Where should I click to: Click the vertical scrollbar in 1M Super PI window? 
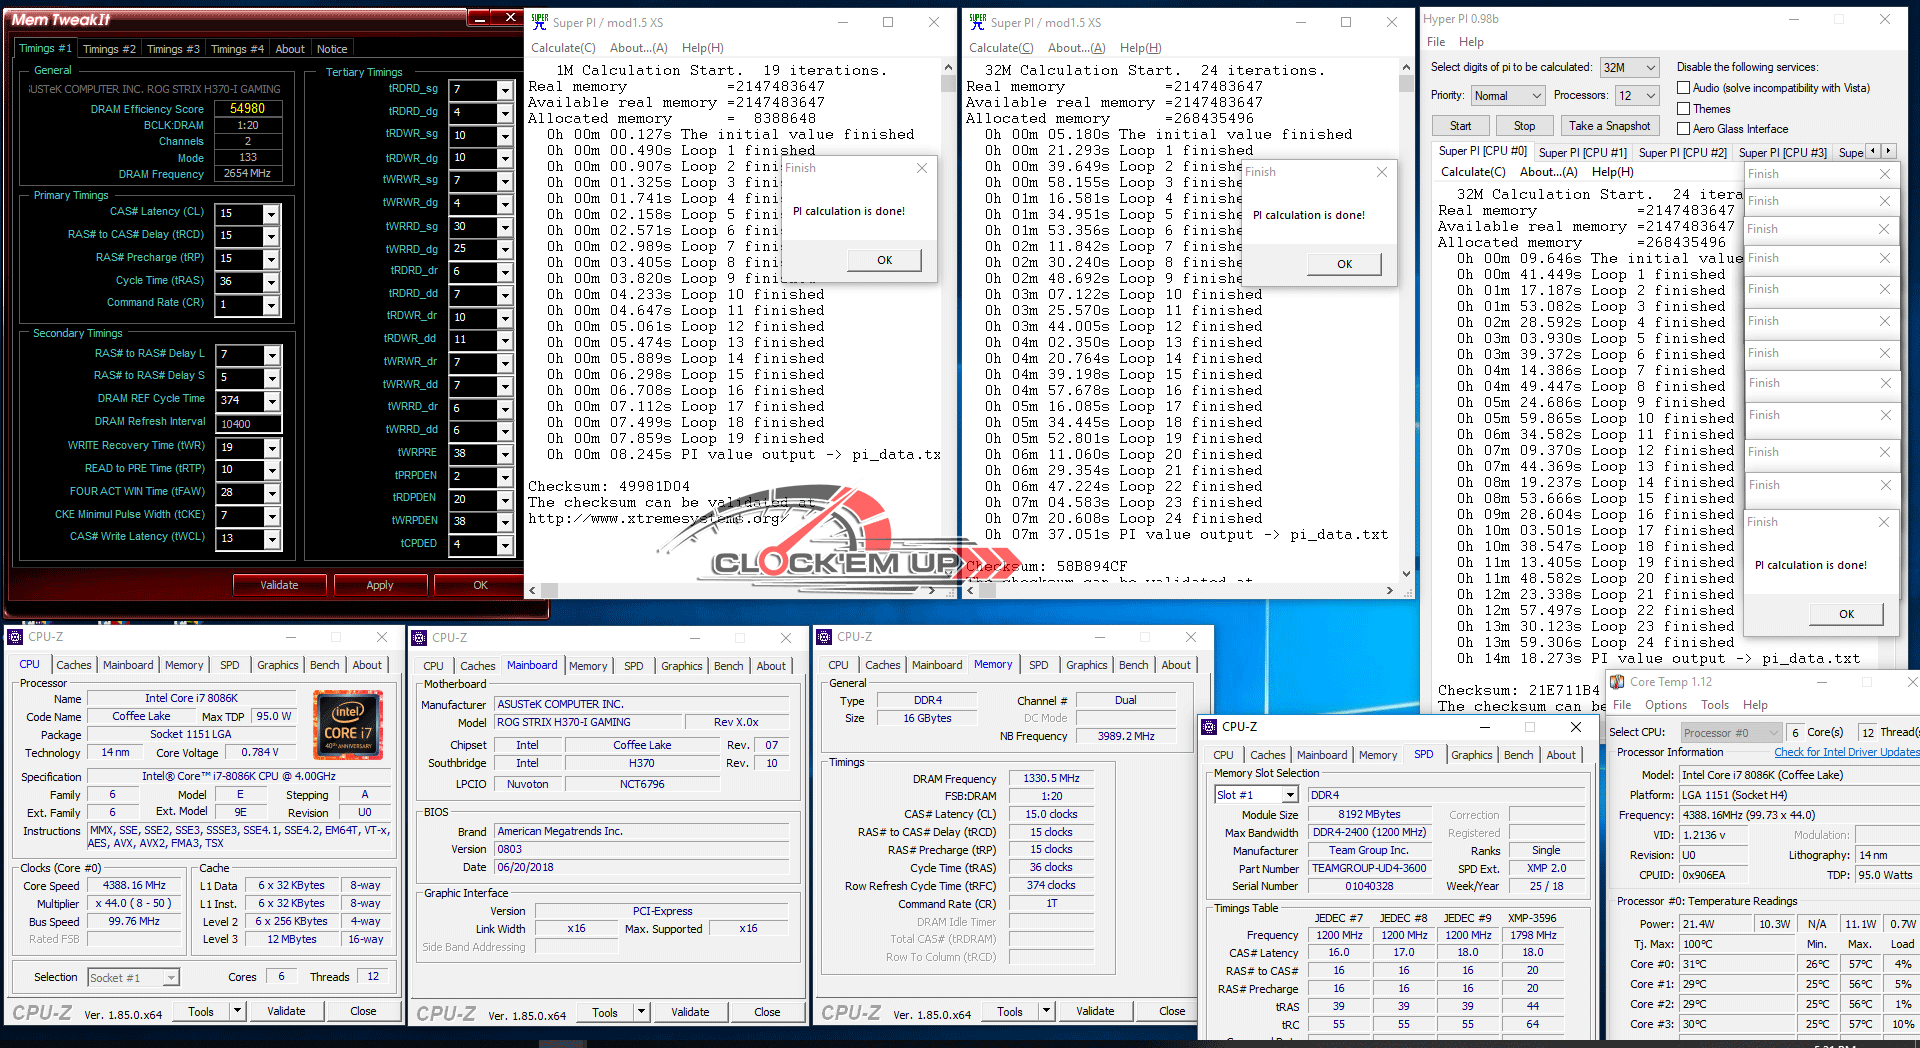coord(948,320)
